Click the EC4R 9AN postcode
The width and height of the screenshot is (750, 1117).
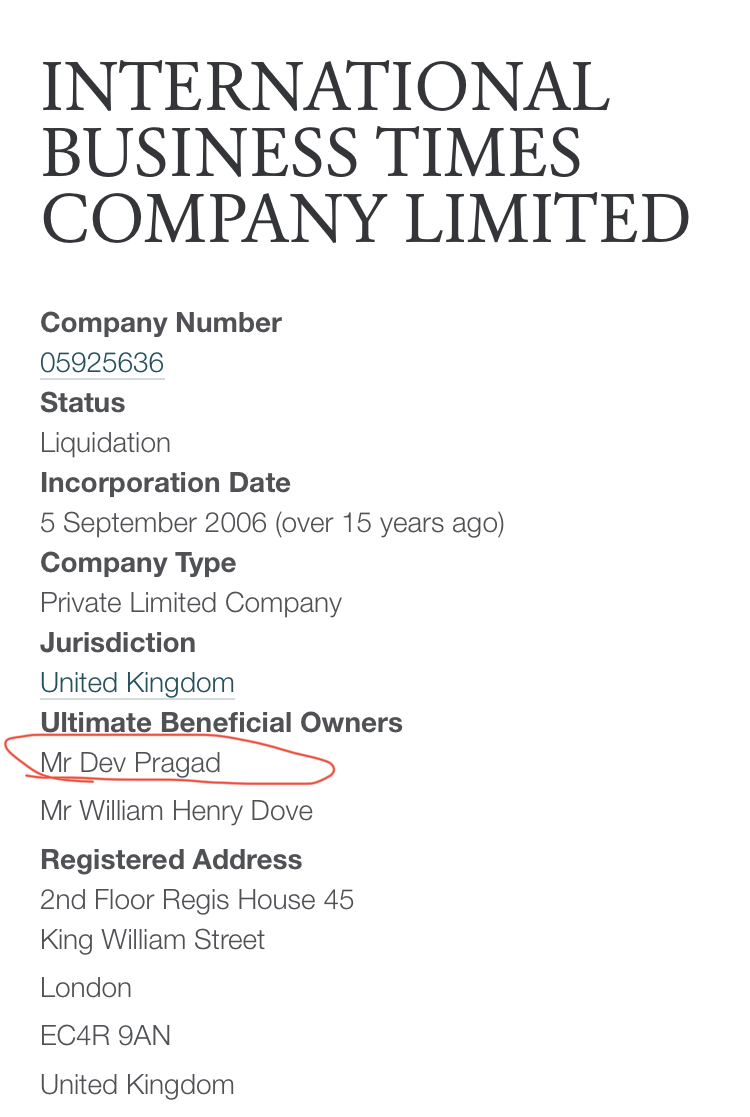105,1036
